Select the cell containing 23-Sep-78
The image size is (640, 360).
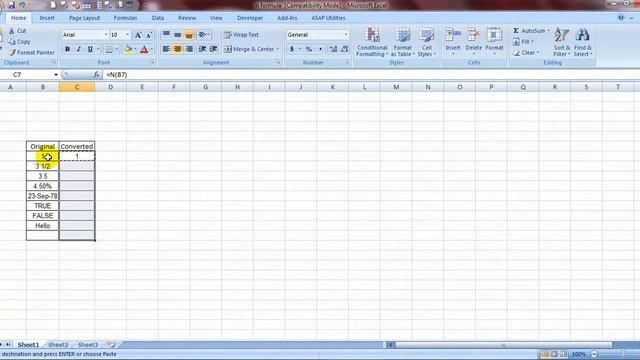pos(42,196)
